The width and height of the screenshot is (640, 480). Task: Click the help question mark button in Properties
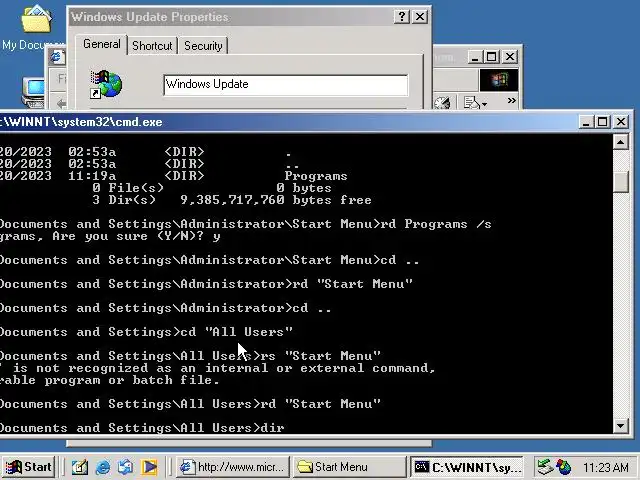pos(402,17)
